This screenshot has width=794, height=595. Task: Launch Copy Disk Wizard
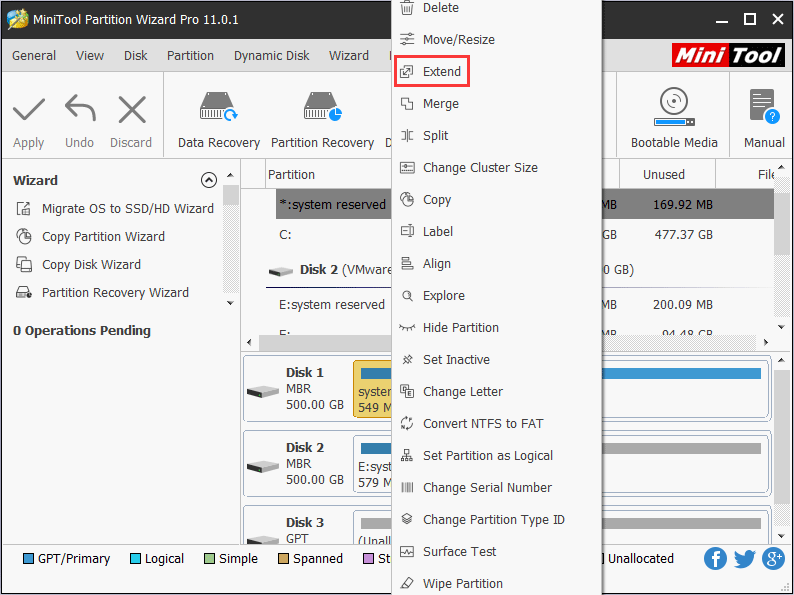tap(91, 265)
